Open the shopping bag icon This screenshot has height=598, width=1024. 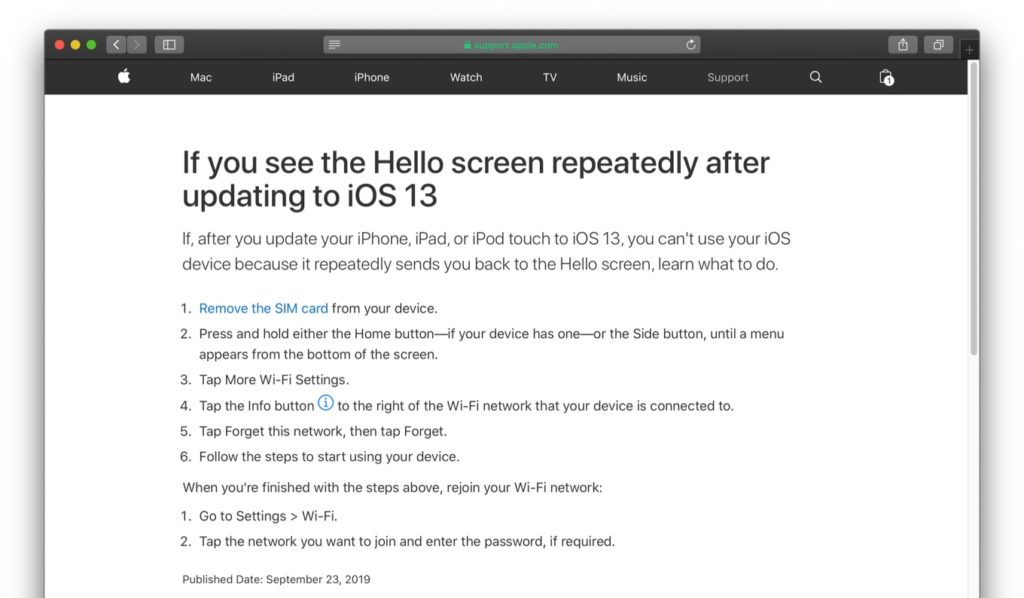coord(886,77)
